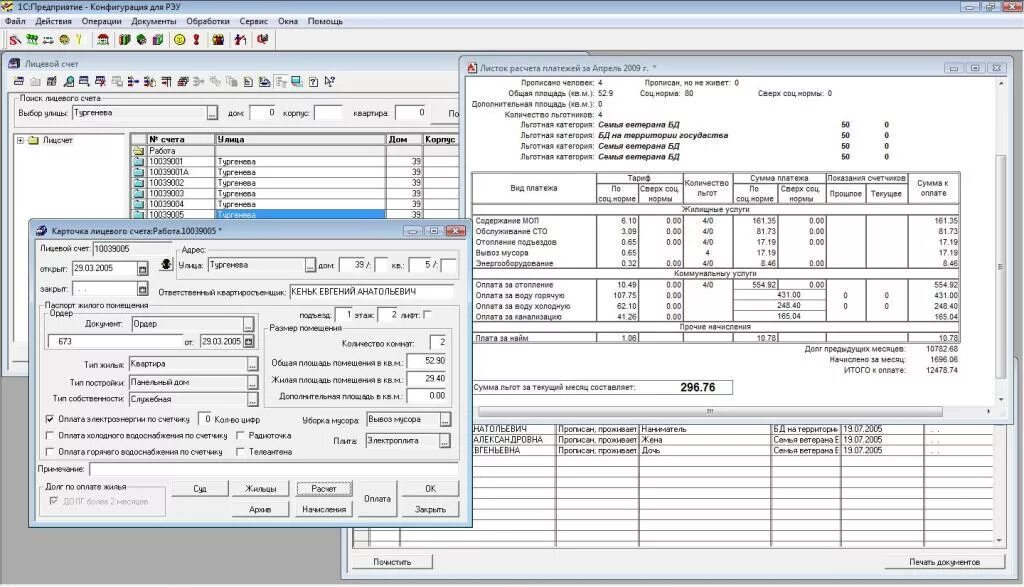Open Уборка мусора selector next to Вывоз мусора
Viewport: 1024px width, 587px height.
point(445,420)
